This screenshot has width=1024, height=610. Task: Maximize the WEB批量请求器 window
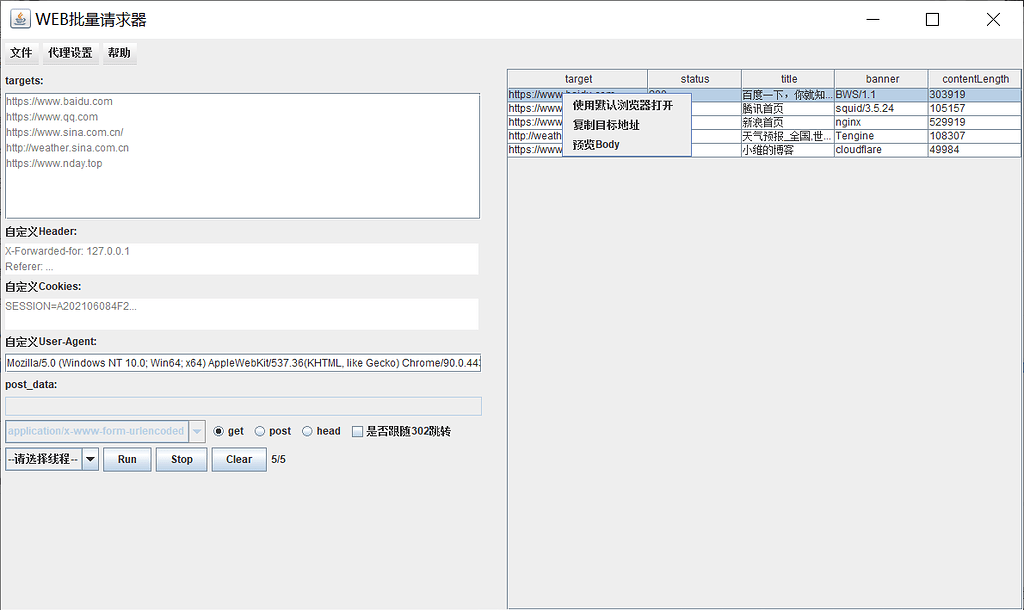click(x=932, y=19)
